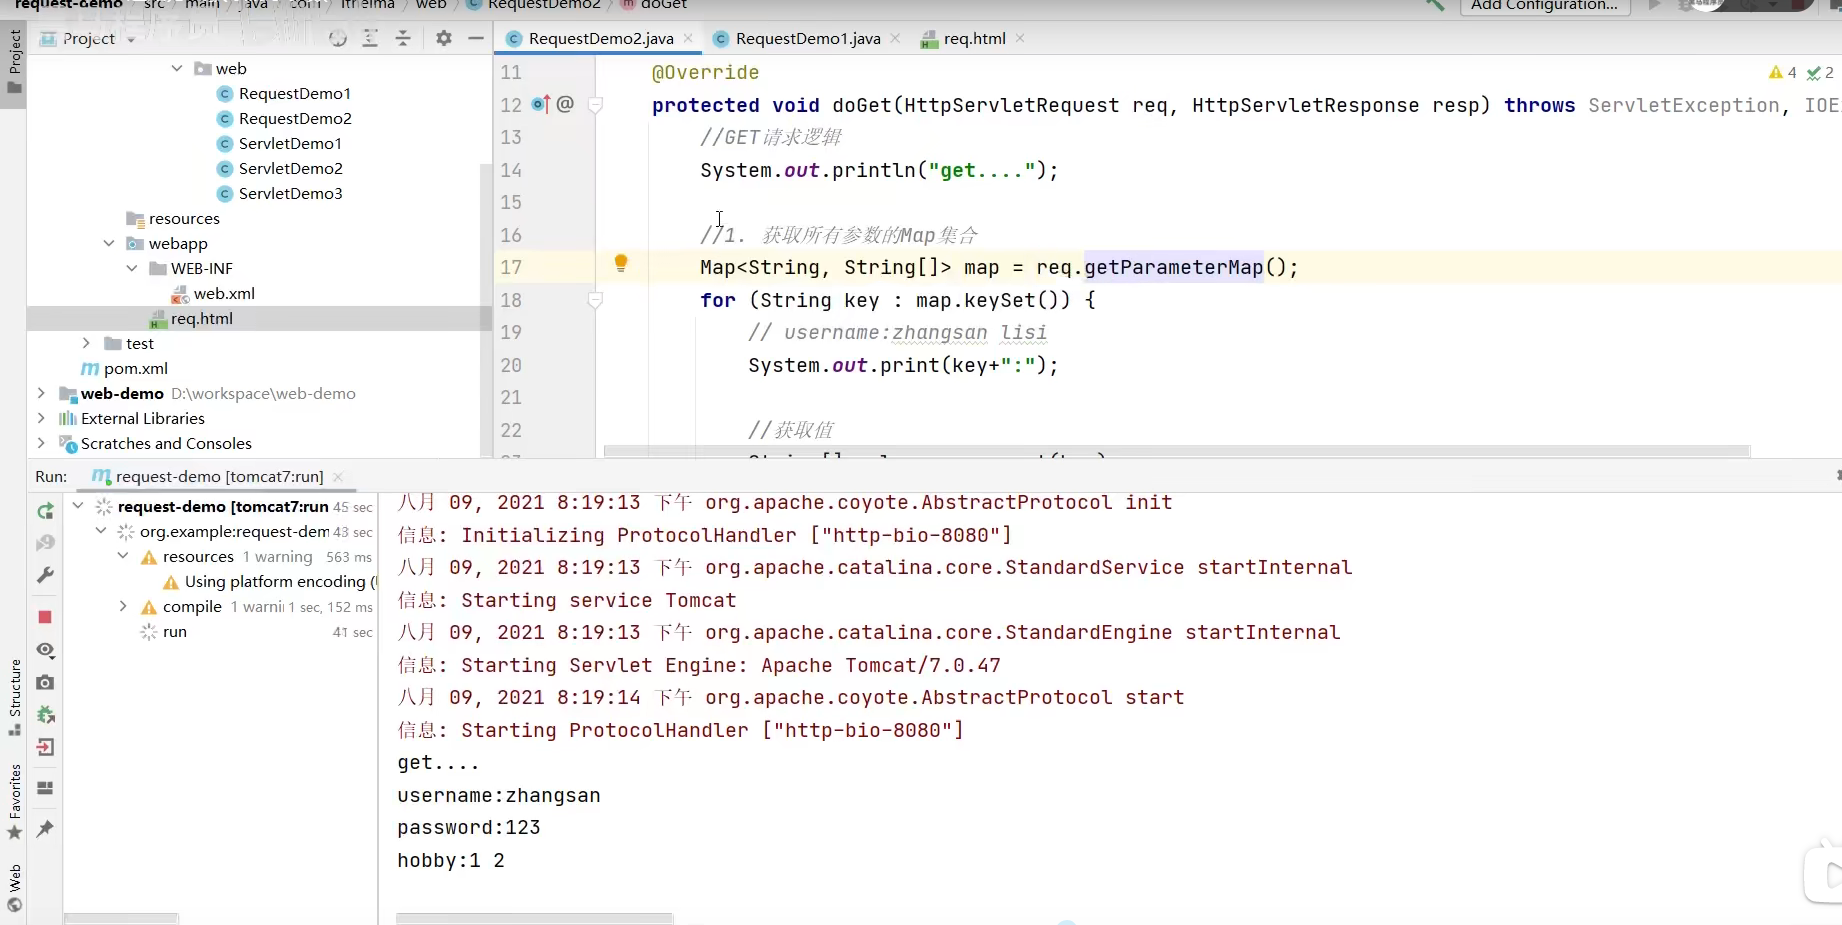Close the RequestDemo2.java tab
Image resolution: width=1842 pixels, height=925 pixels.
688,38
